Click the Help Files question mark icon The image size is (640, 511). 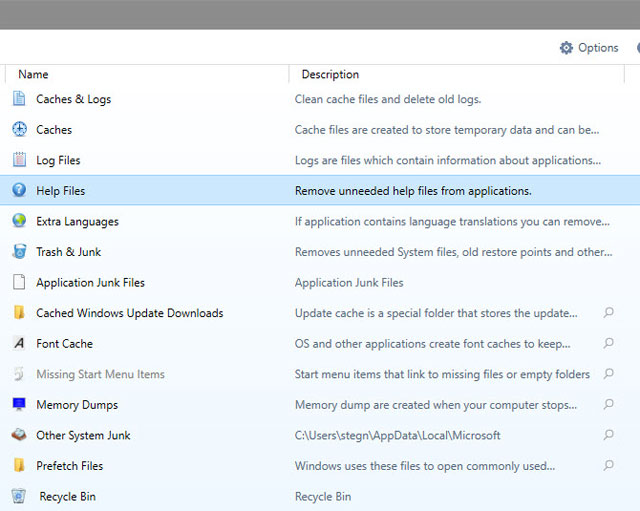(19, 190)
